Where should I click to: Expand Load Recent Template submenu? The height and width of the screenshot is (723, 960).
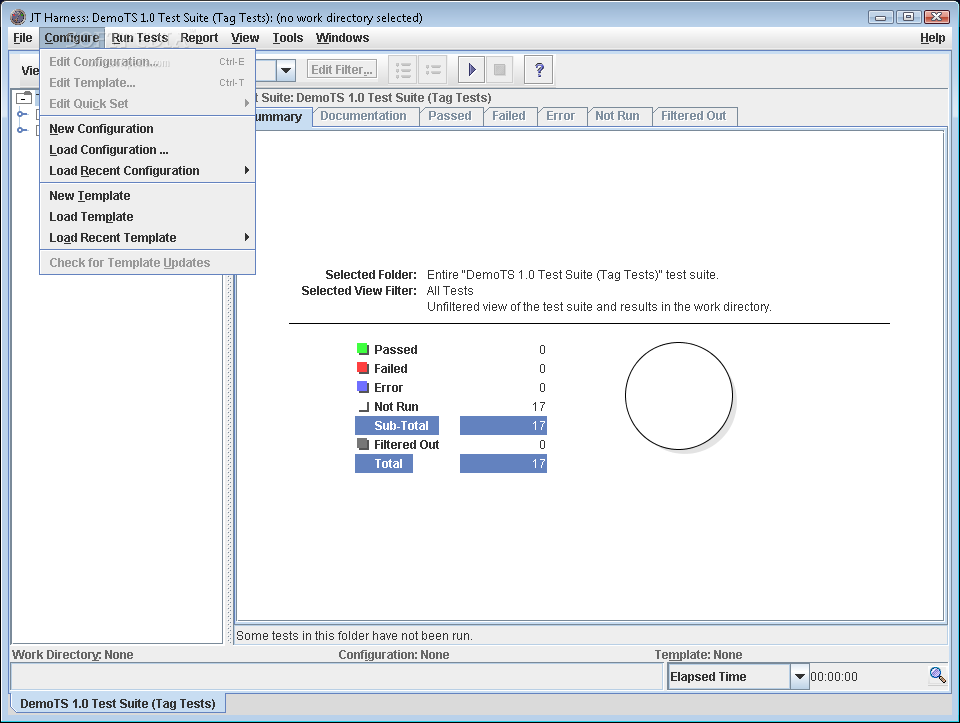click(x=148, y=238)
